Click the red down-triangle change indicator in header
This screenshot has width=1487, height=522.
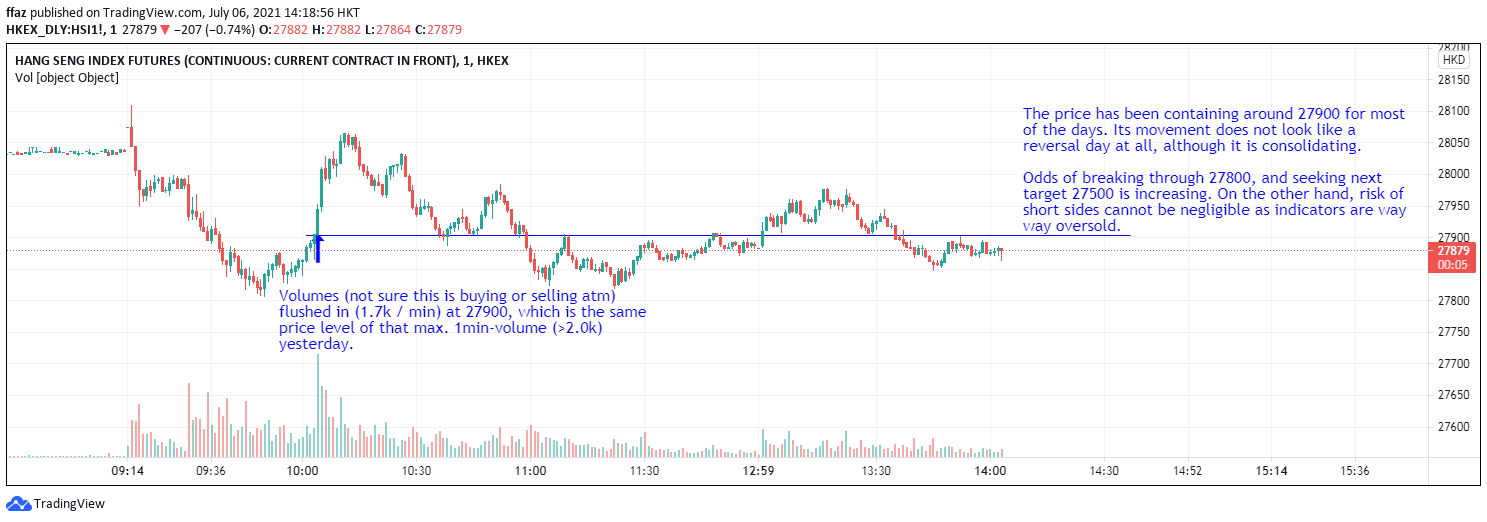(x=164, y=29)
